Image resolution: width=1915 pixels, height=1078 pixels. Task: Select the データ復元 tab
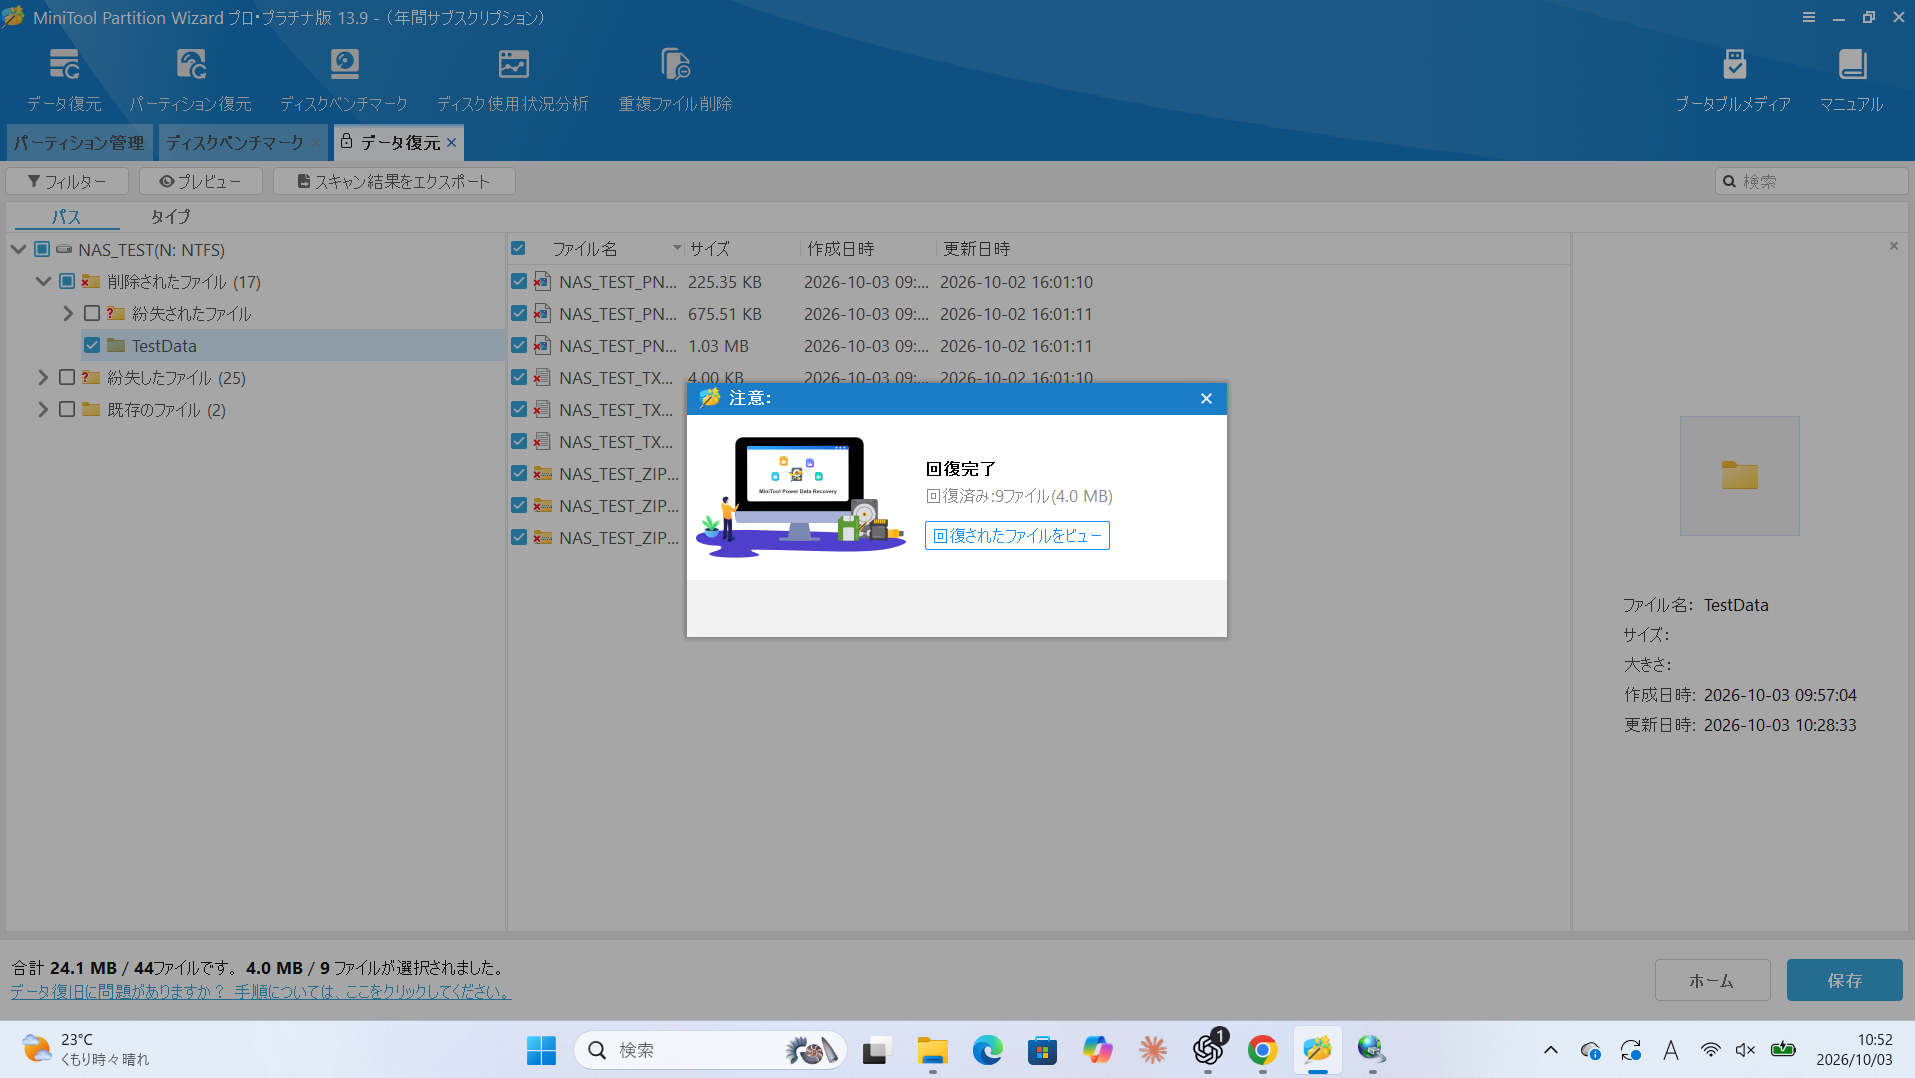coord(398,143)
